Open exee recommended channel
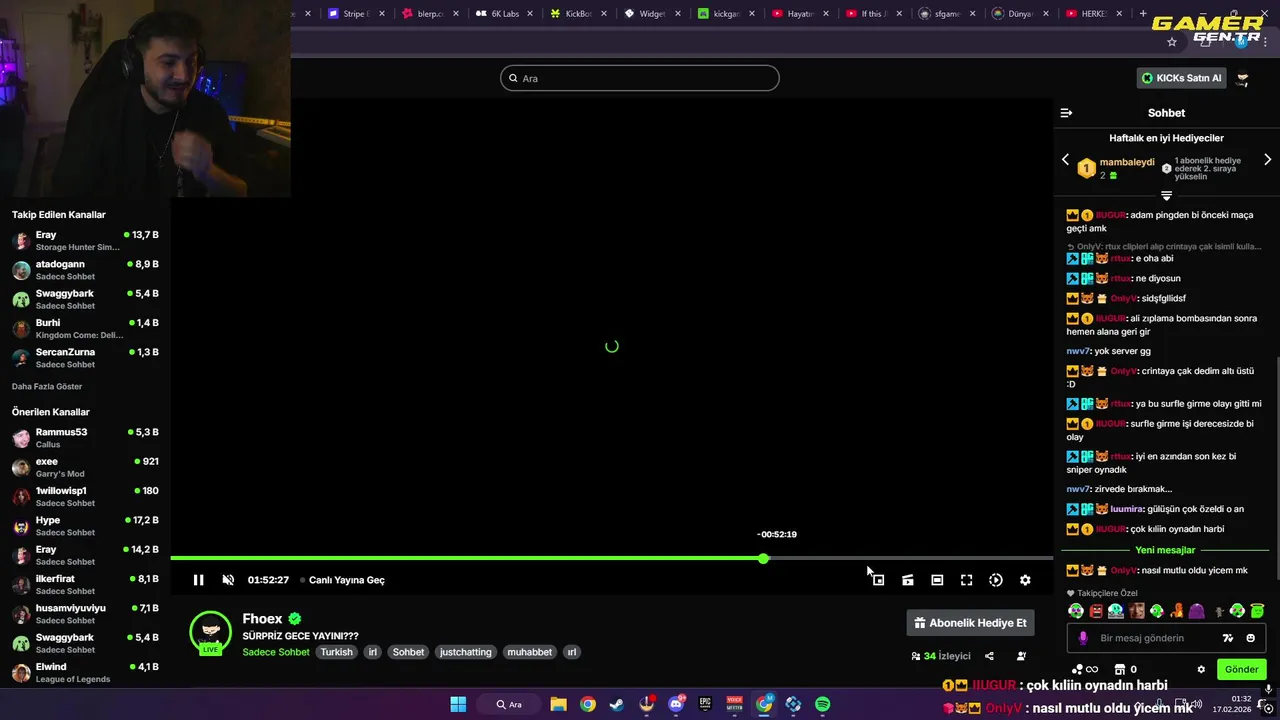The image size is (1280, 720). click(85, 467)
